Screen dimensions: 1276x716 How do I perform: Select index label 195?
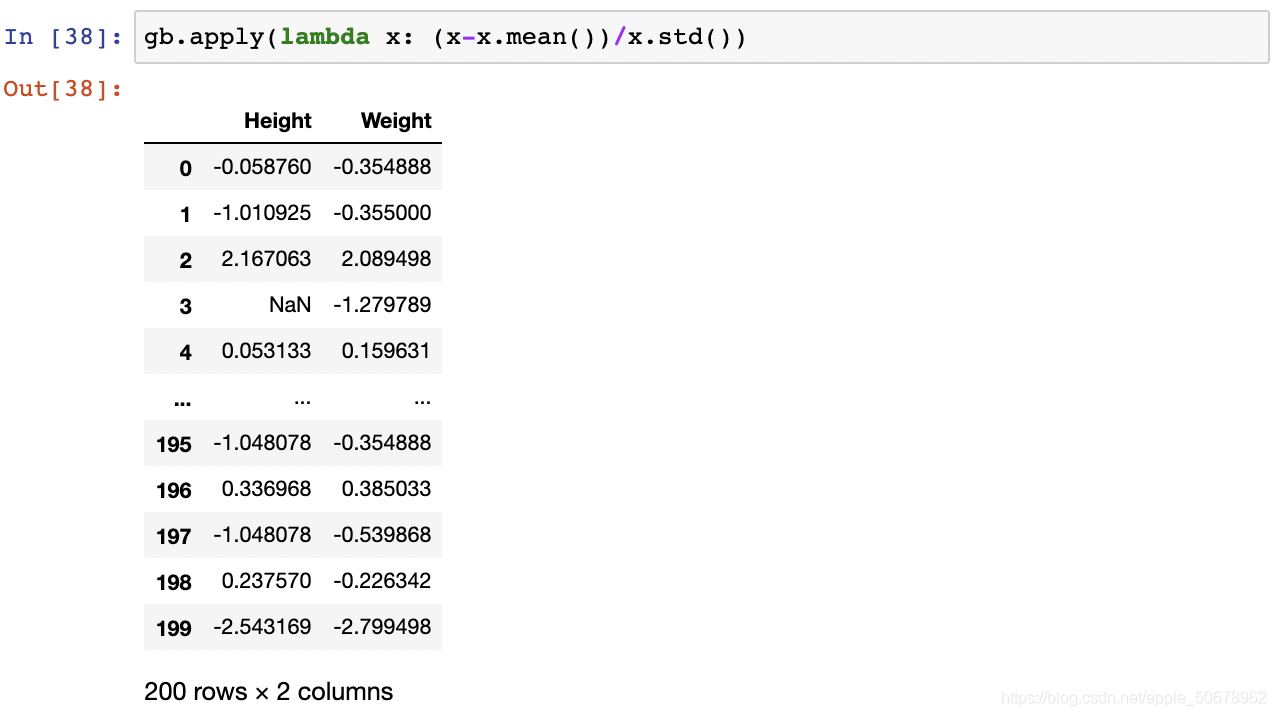174,444
